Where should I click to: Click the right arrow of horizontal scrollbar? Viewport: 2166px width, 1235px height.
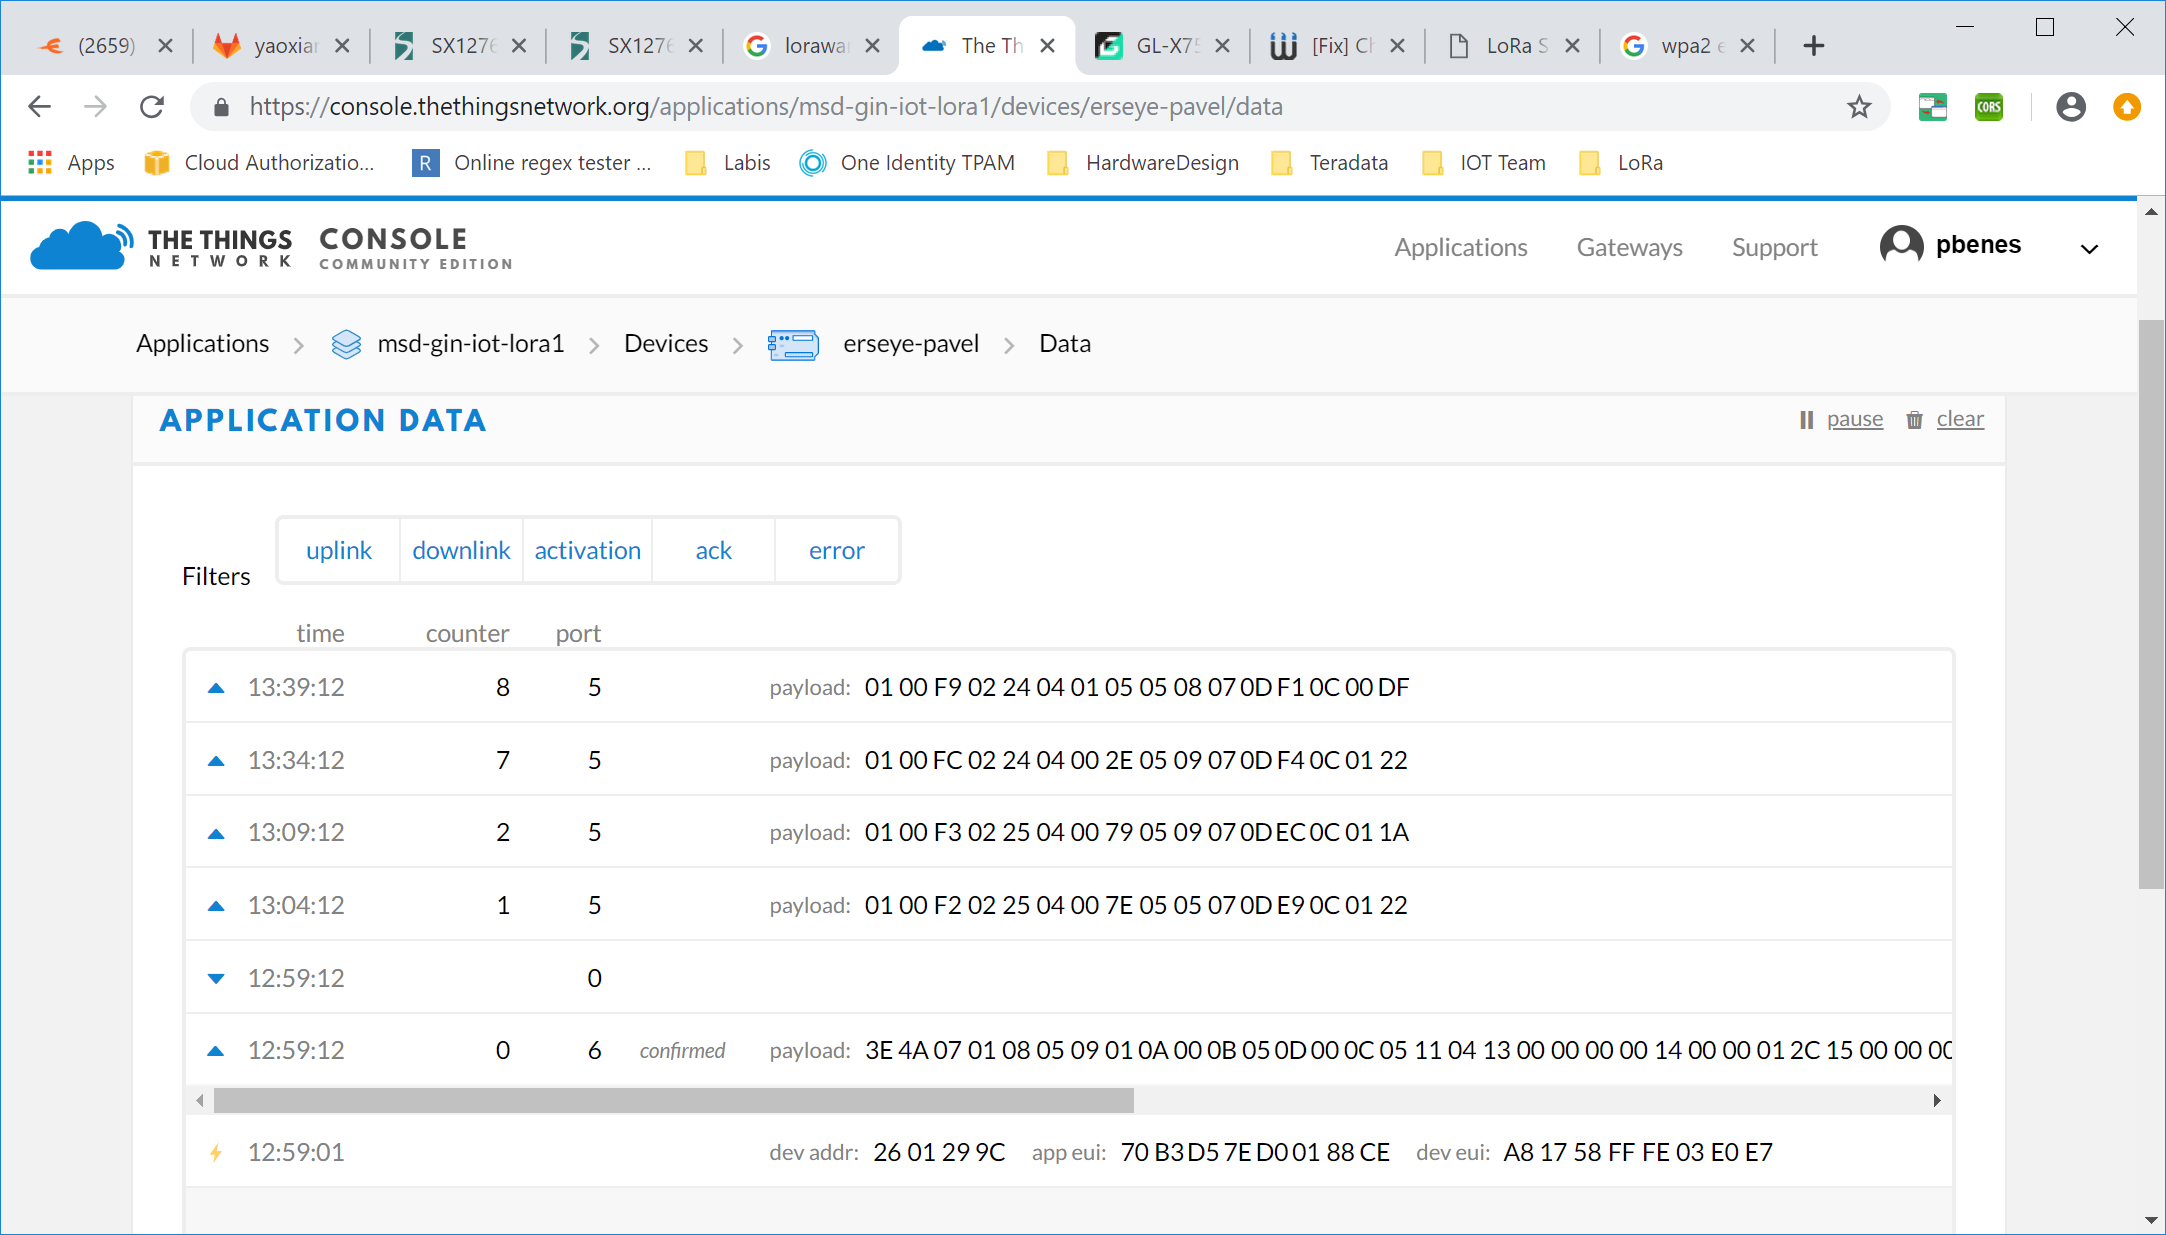[1937, 1101]
